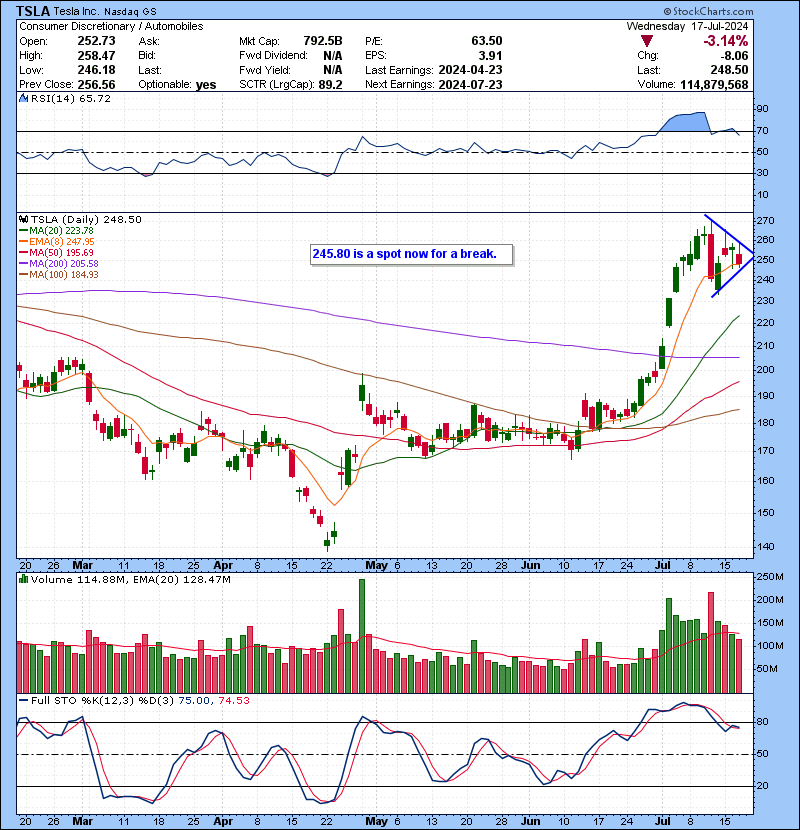This screenshot has width=800, height=830.
Task: Click the date Wednesday 17-Jul-2024
Action: point(687,26)
